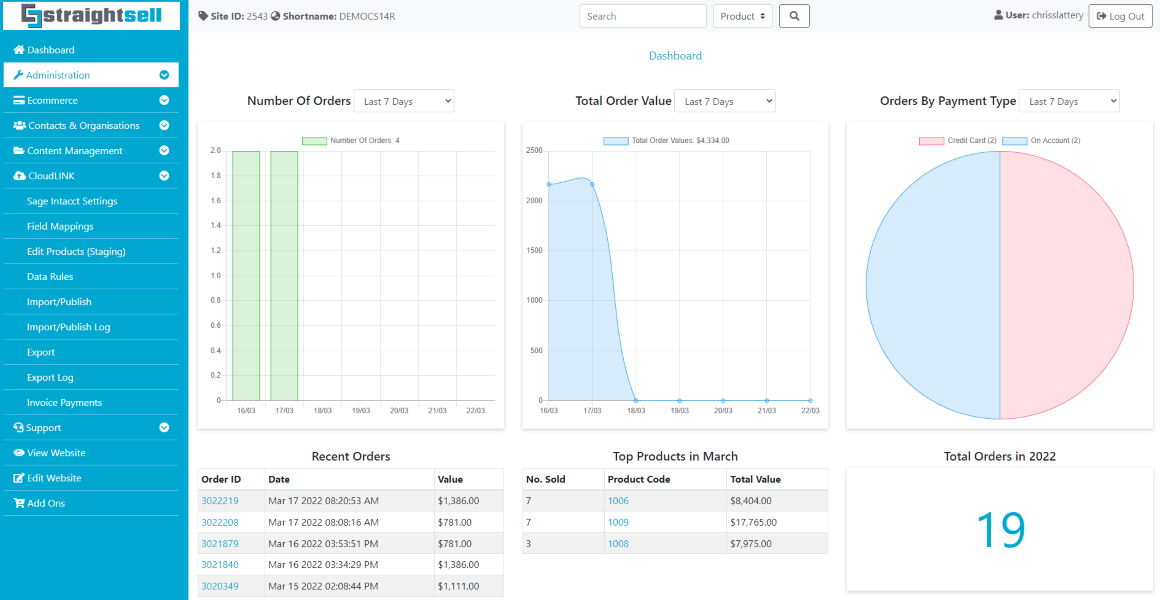
Task: Toggle On Account legend in pie chart
Action: (1040, 141)
